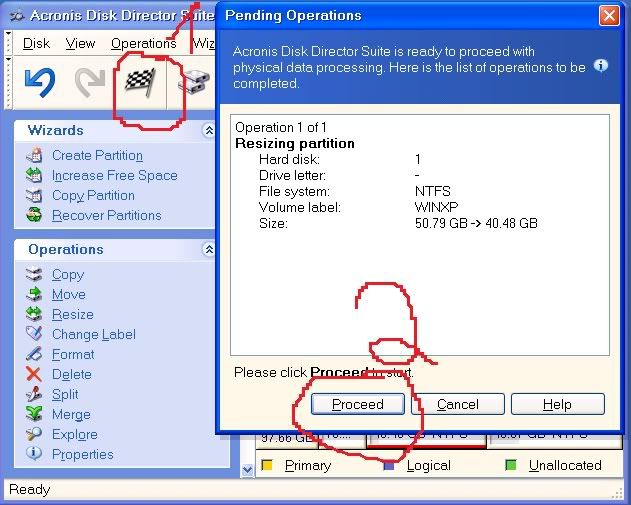Click the Operation 1 of 1 text
The width and height of the screenshot is (631, 505).
point(281,128)
